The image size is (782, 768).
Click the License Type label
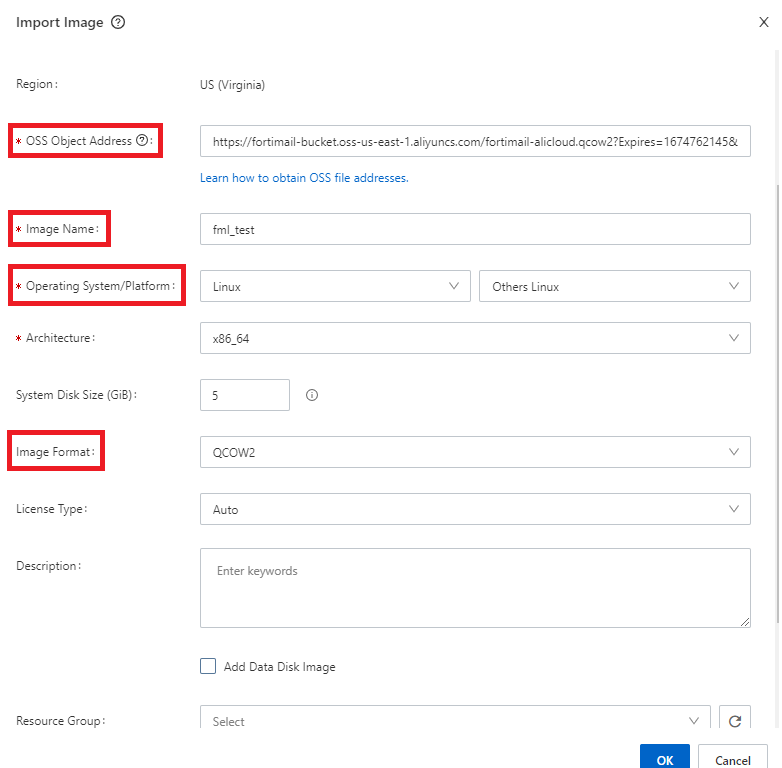51,509
